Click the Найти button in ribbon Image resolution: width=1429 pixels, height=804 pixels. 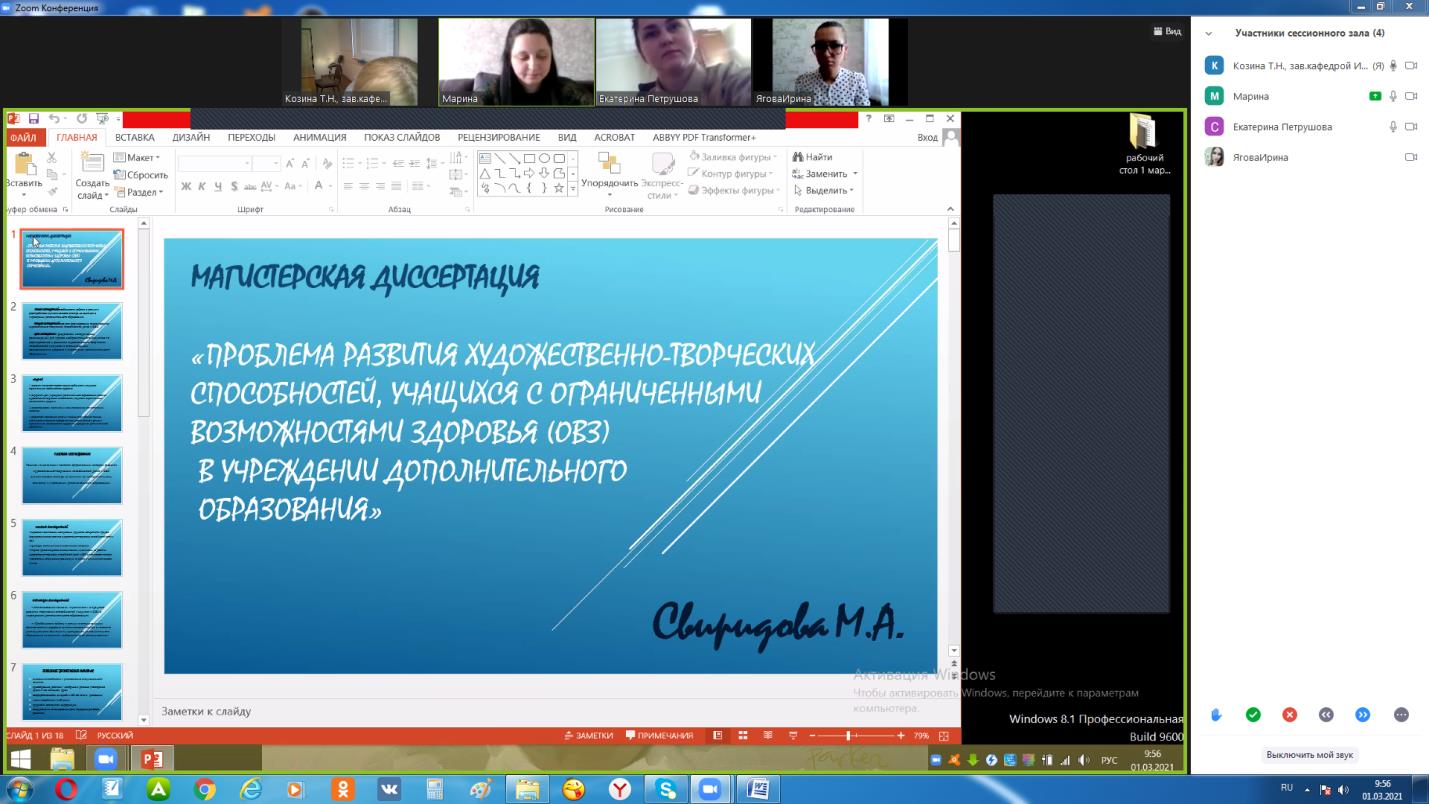click(x=813, y=157)
